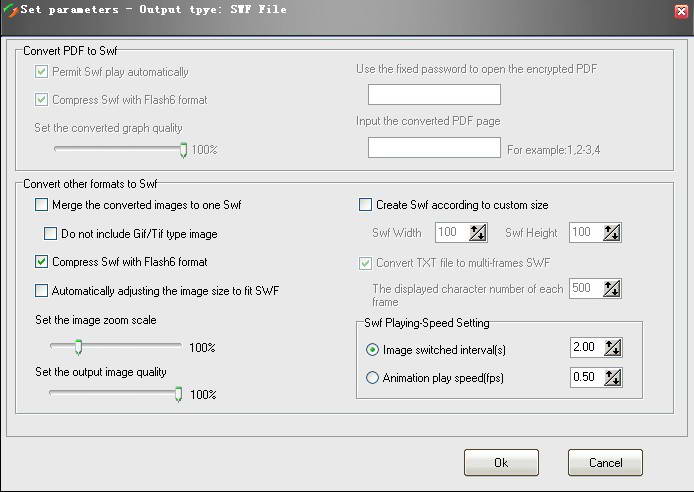Select Animation play speed(fps) radio option
This screenshot has width=694, height=492.
373,378
